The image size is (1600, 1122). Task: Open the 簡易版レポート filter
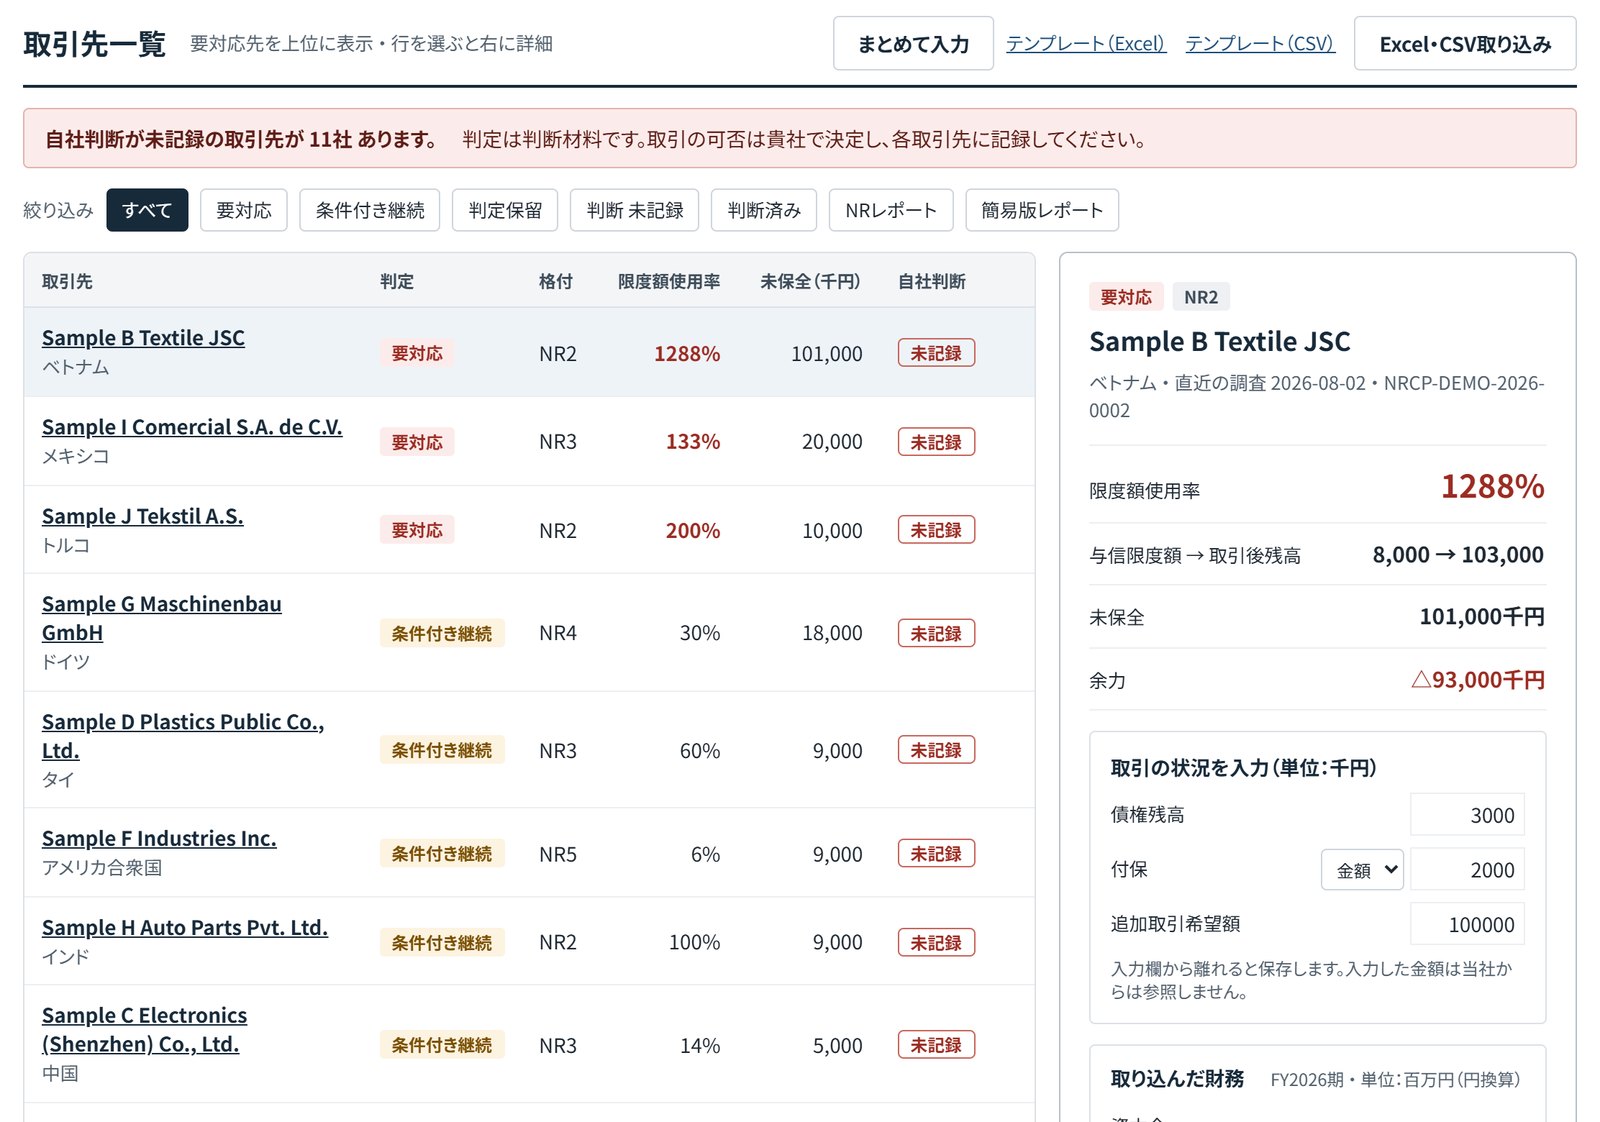click(x=1042, y=210)
